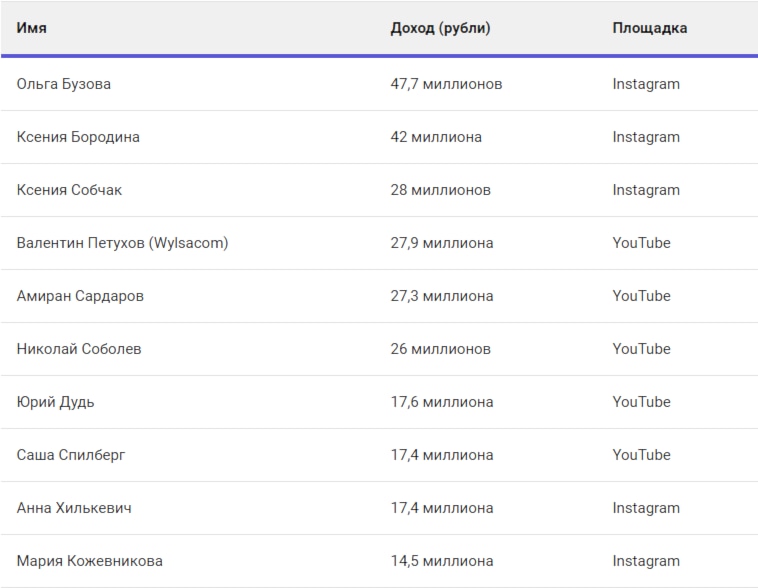Select the name Анна Хилькевич

point(74,508)
